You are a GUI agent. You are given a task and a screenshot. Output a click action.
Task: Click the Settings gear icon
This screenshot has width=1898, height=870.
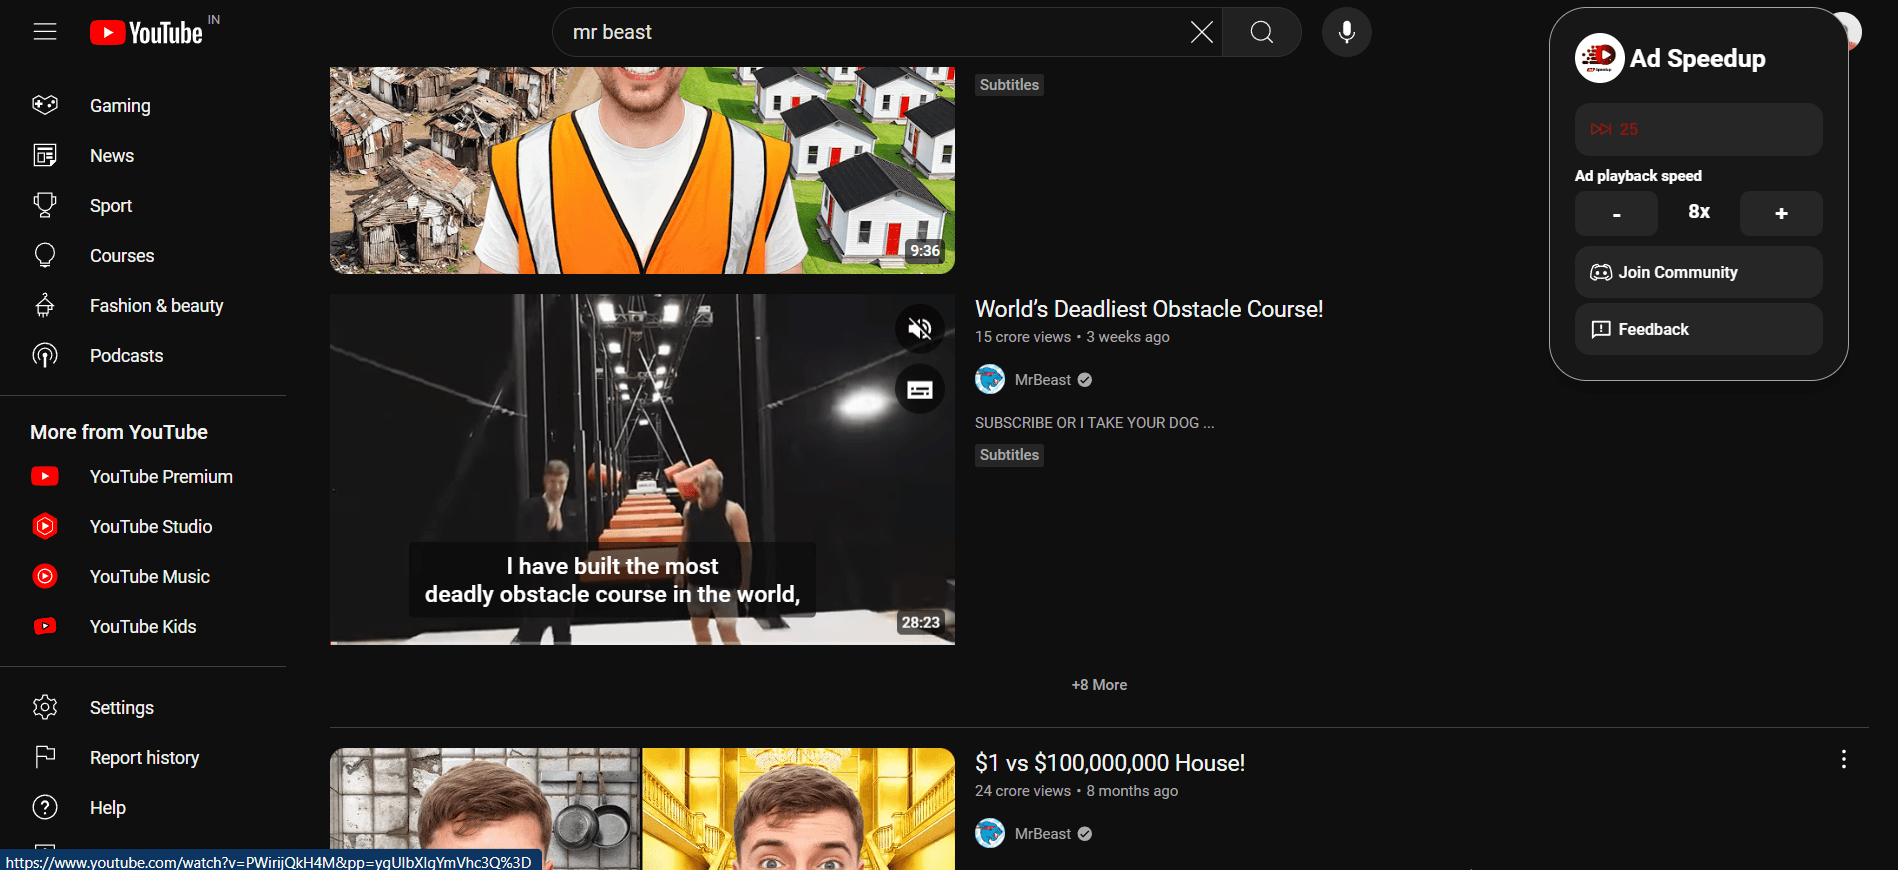point(45,707)
